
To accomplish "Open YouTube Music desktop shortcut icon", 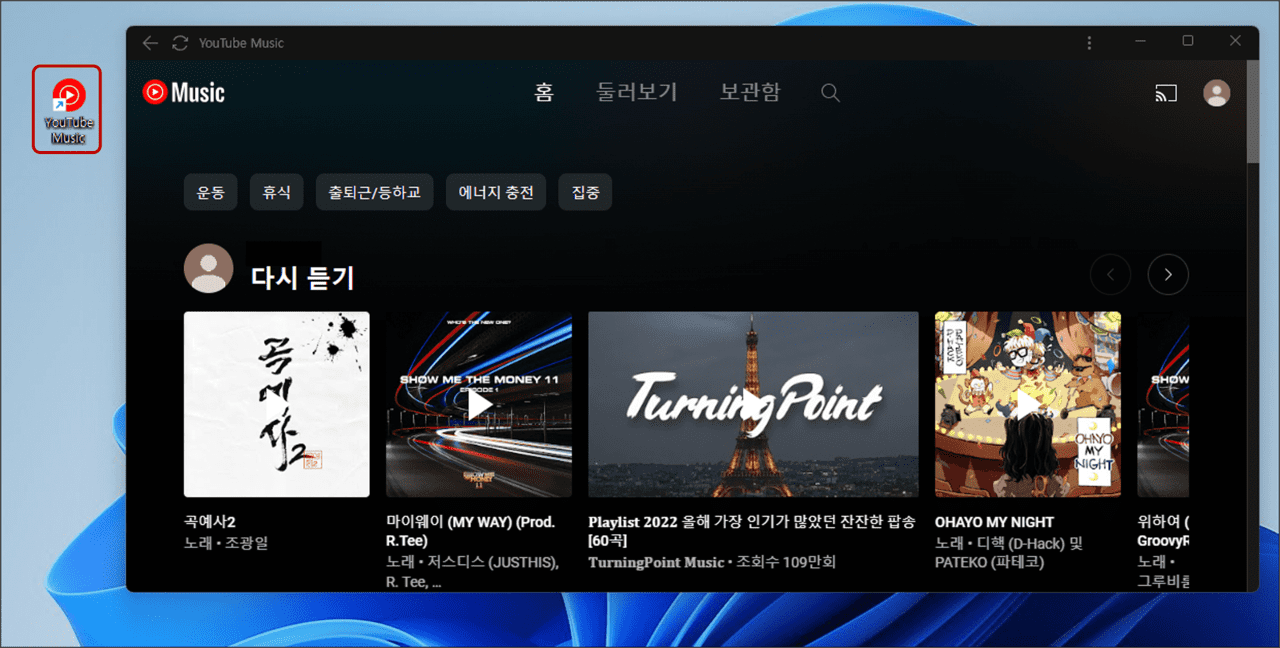I will pos(67,109).
